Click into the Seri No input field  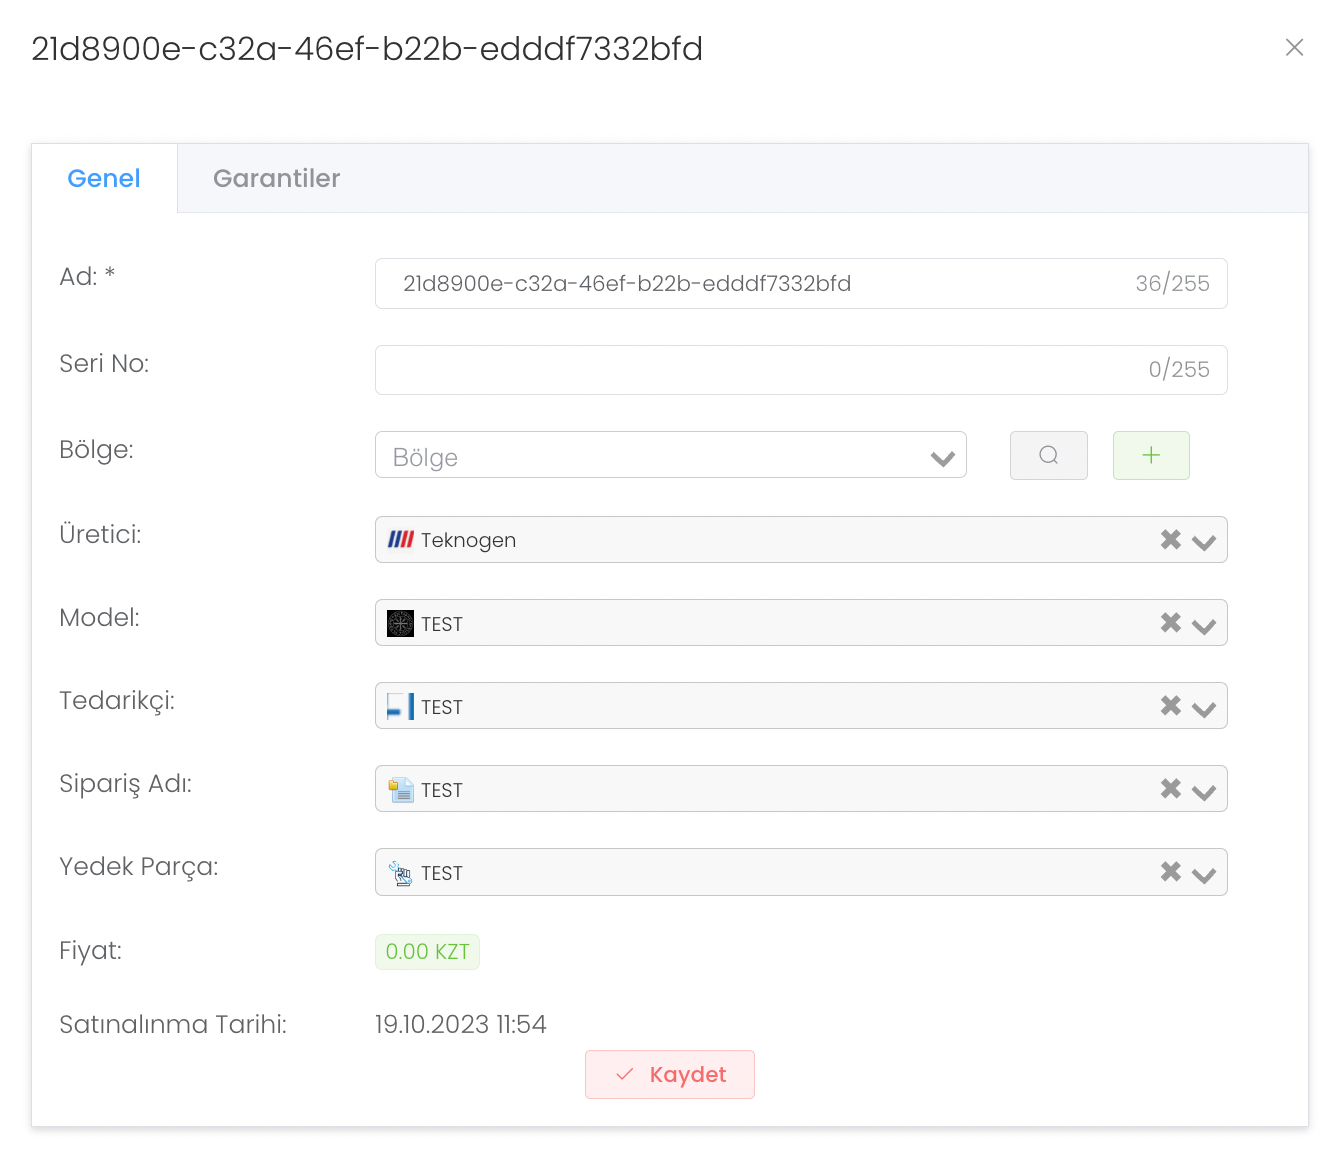[x=760, y=370]
